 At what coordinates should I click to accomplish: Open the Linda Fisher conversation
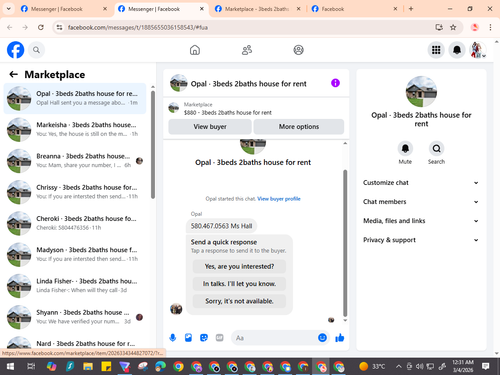tap(75, 286)
